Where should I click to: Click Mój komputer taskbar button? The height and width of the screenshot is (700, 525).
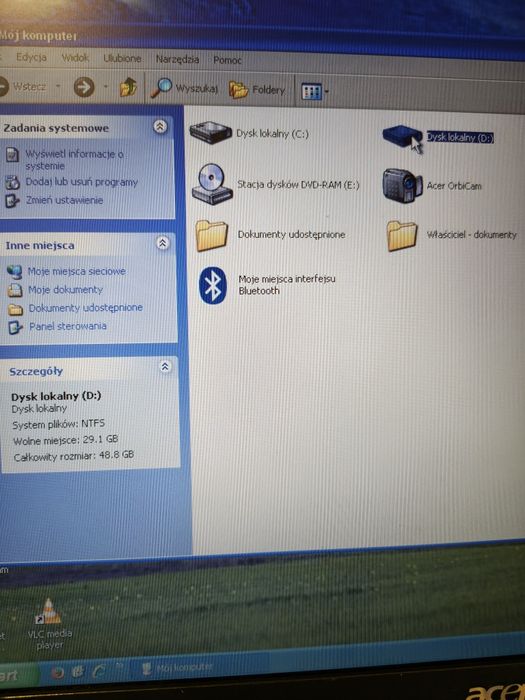pyautogui.click(x=178, y=668)
